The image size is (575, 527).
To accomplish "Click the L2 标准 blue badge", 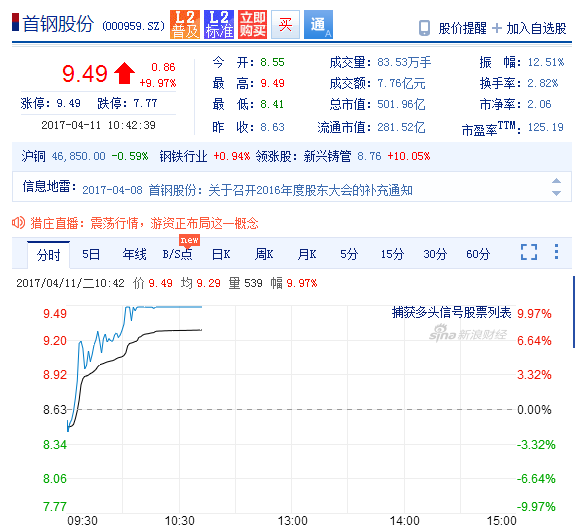I will coord(219,25).
